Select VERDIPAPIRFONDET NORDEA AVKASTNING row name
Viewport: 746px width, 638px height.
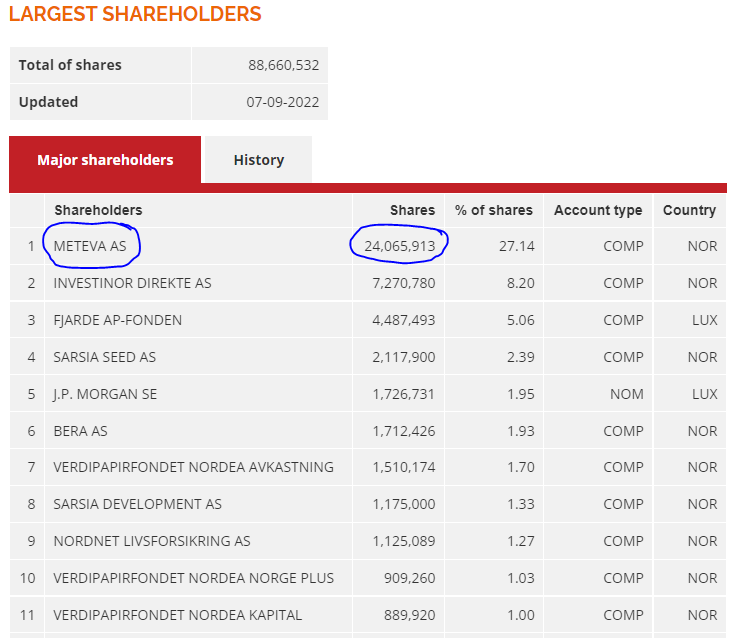point(194,467)
